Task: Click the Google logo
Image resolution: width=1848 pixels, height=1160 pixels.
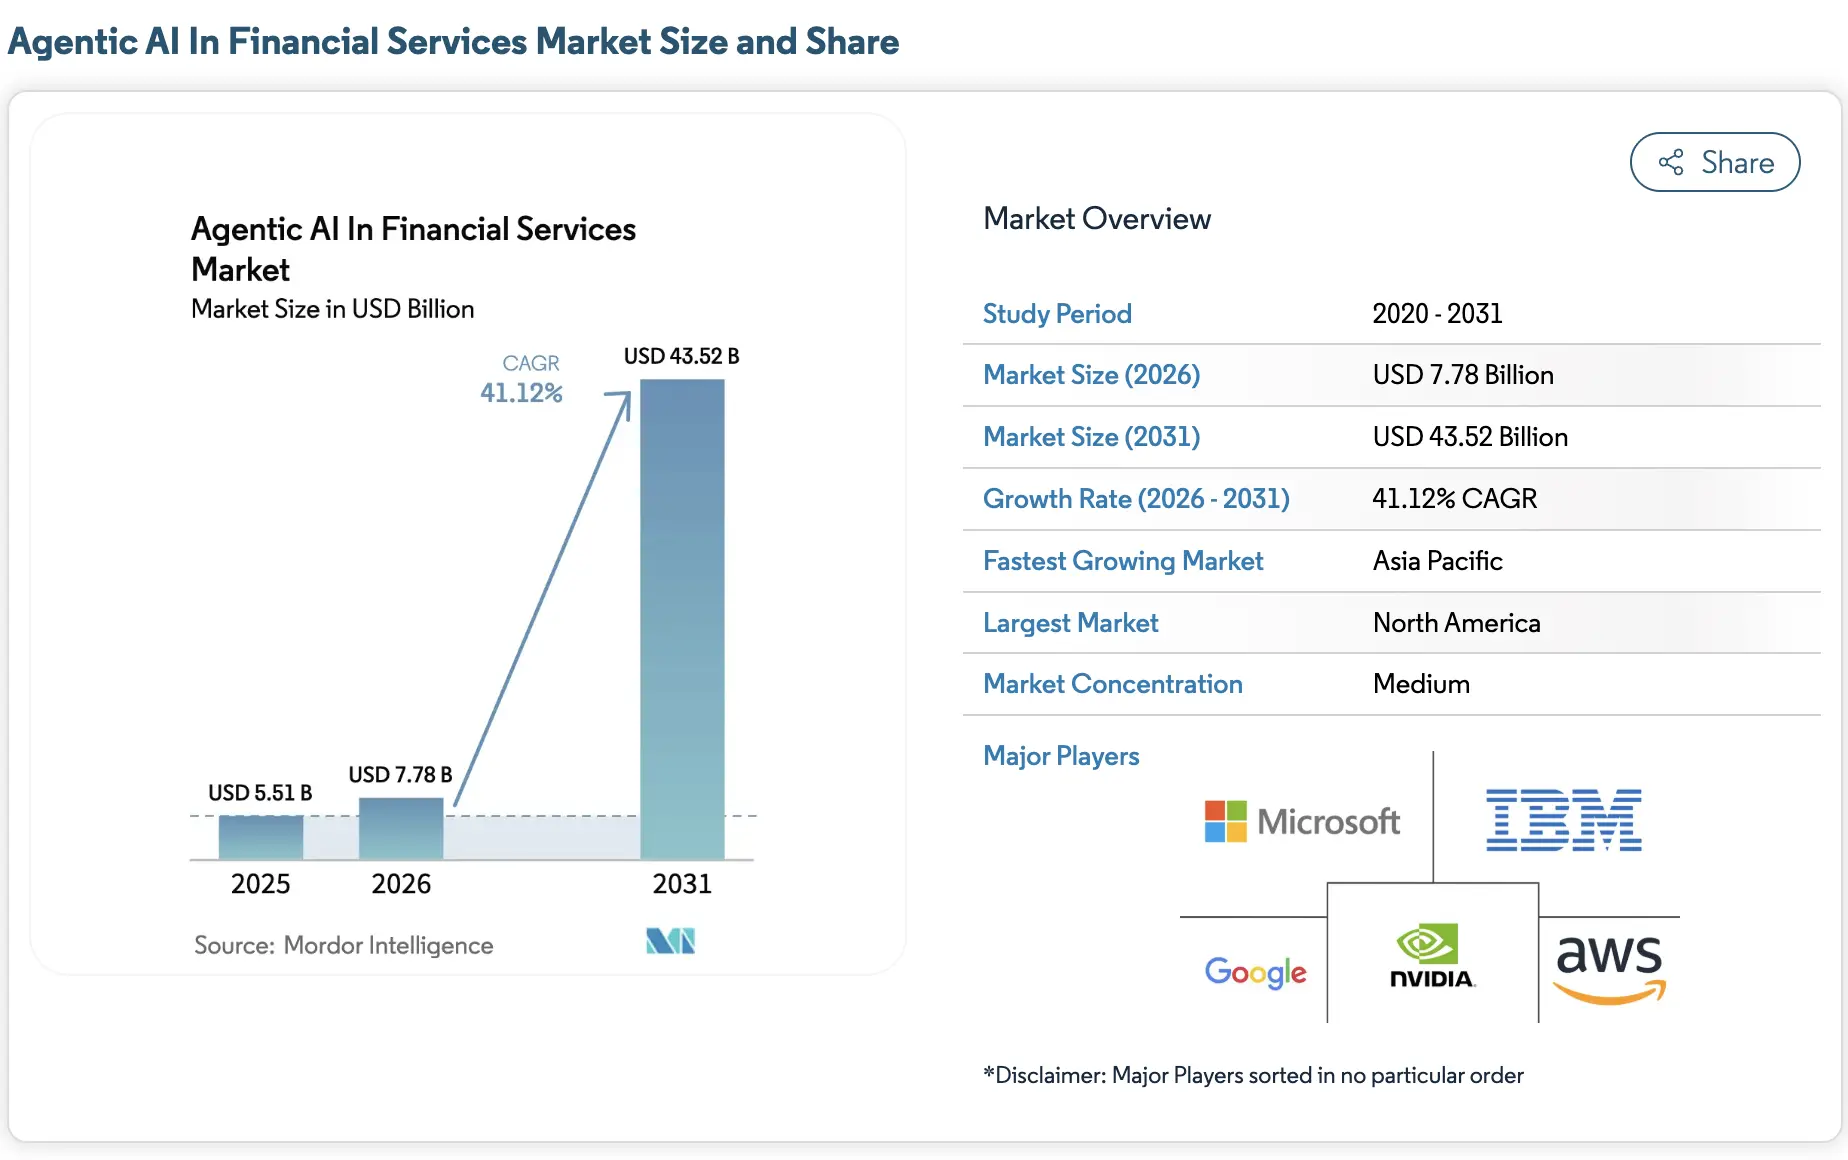Action: 1255,971
